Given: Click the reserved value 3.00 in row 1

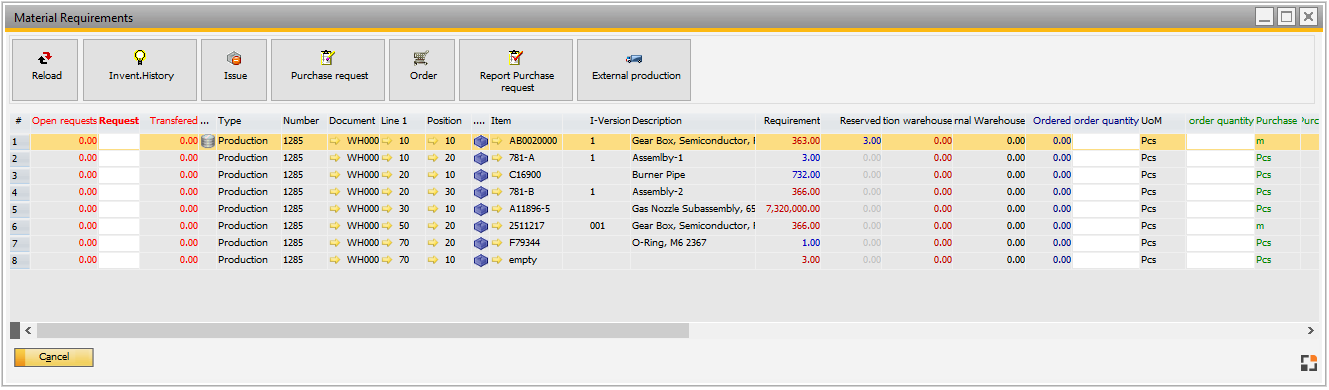Looking at the screenshot, I should [872, 141].
